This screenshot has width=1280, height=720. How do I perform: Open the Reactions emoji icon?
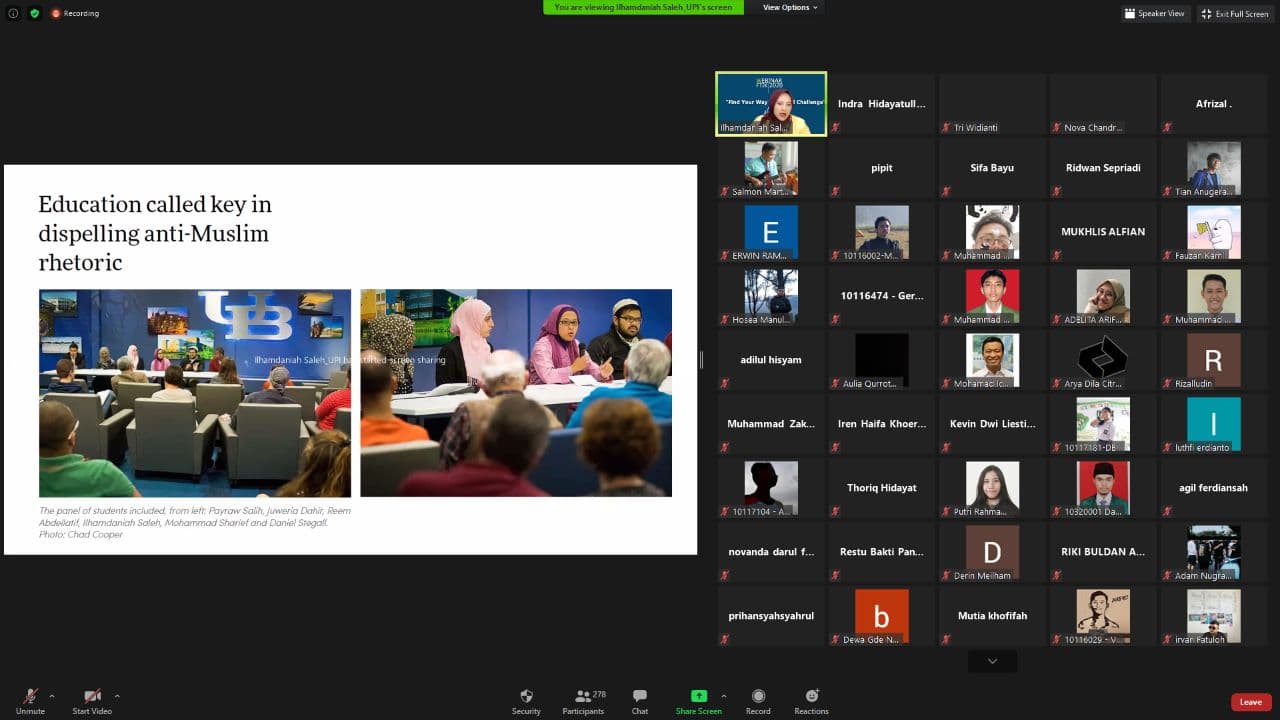pyautogui.click(x=811, y=697)
